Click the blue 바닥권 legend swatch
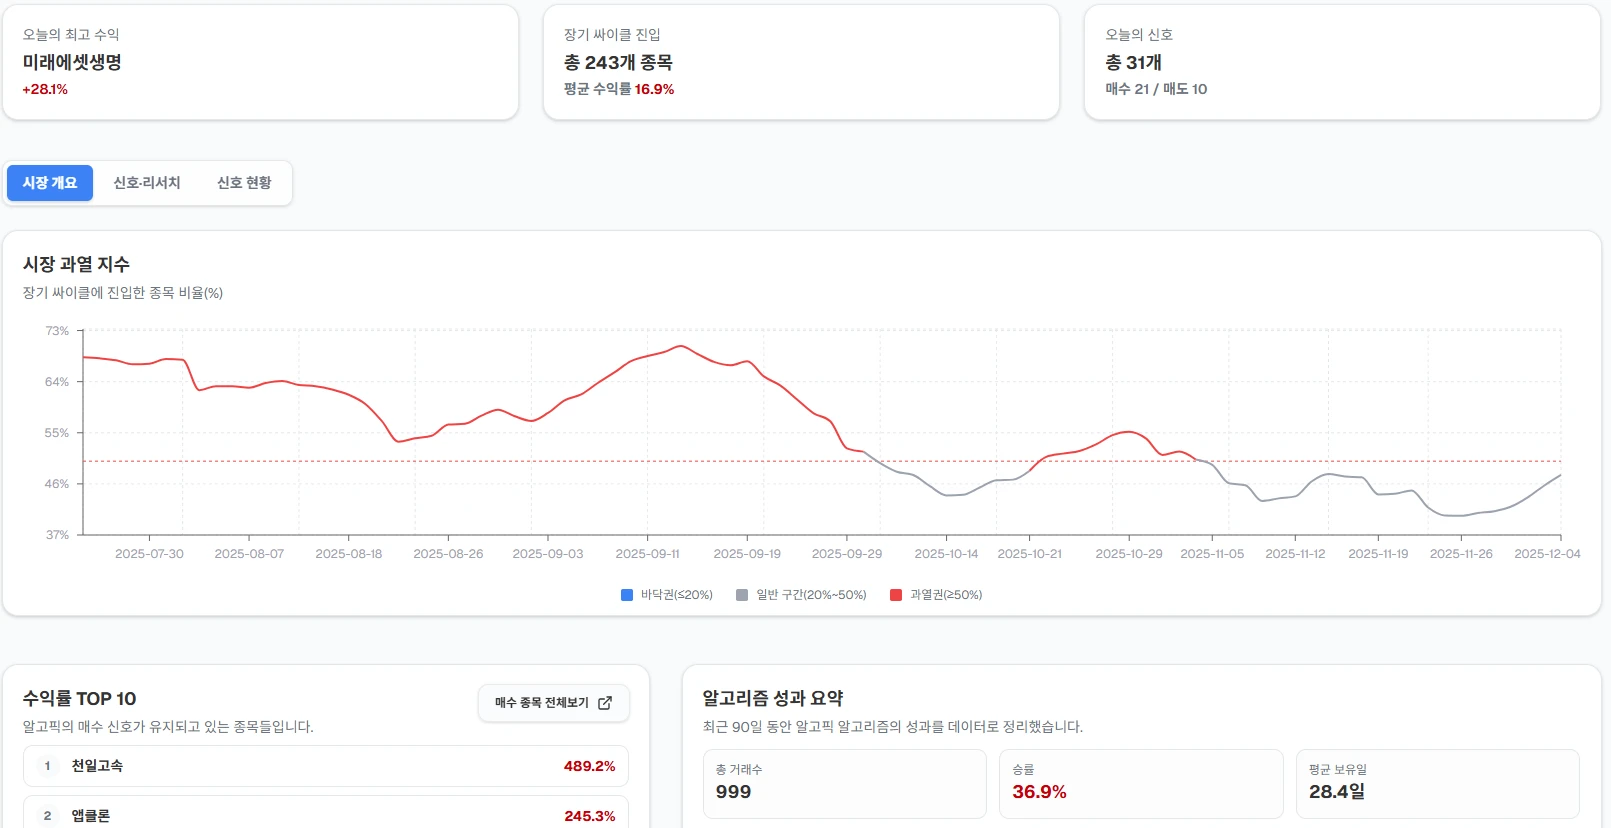 pos(627,595)
